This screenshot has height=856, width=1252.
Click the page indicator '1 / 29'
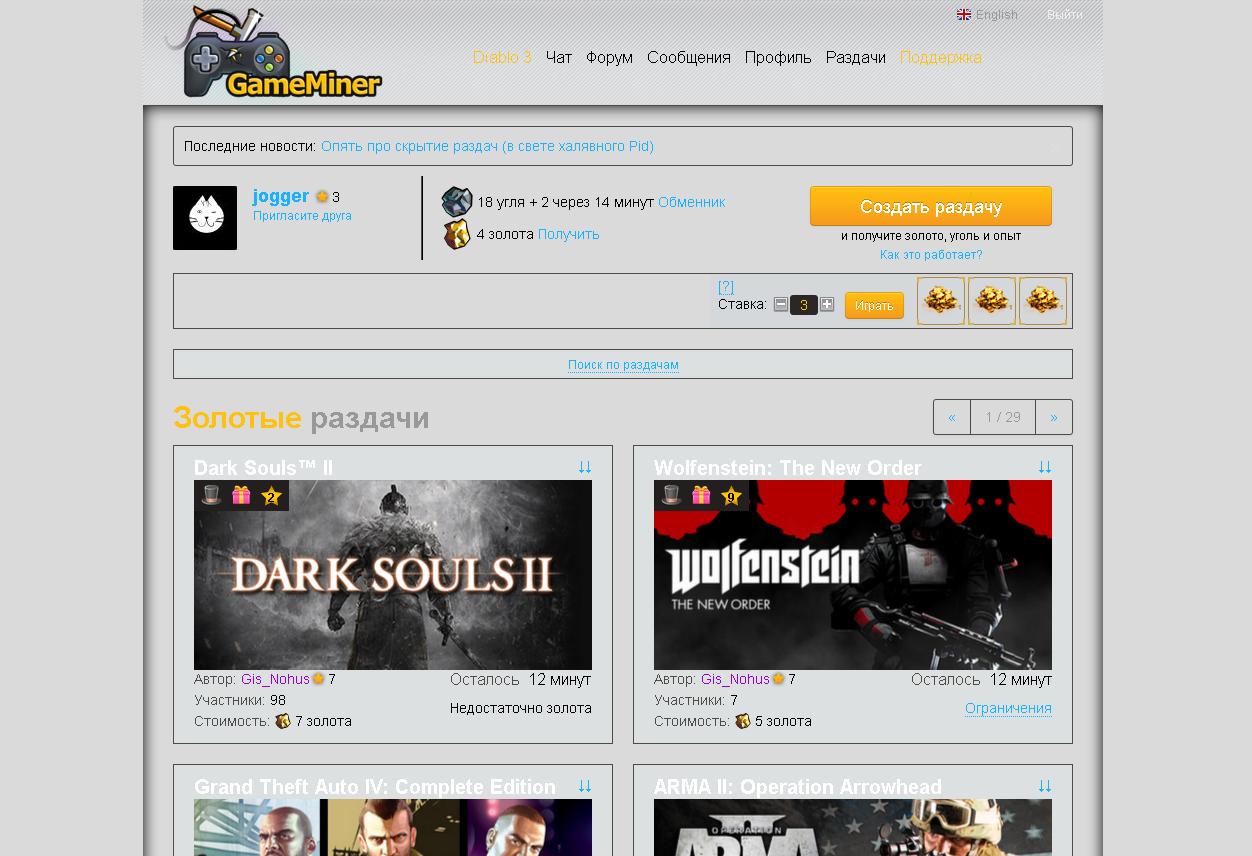click(x=1003, y=417)
